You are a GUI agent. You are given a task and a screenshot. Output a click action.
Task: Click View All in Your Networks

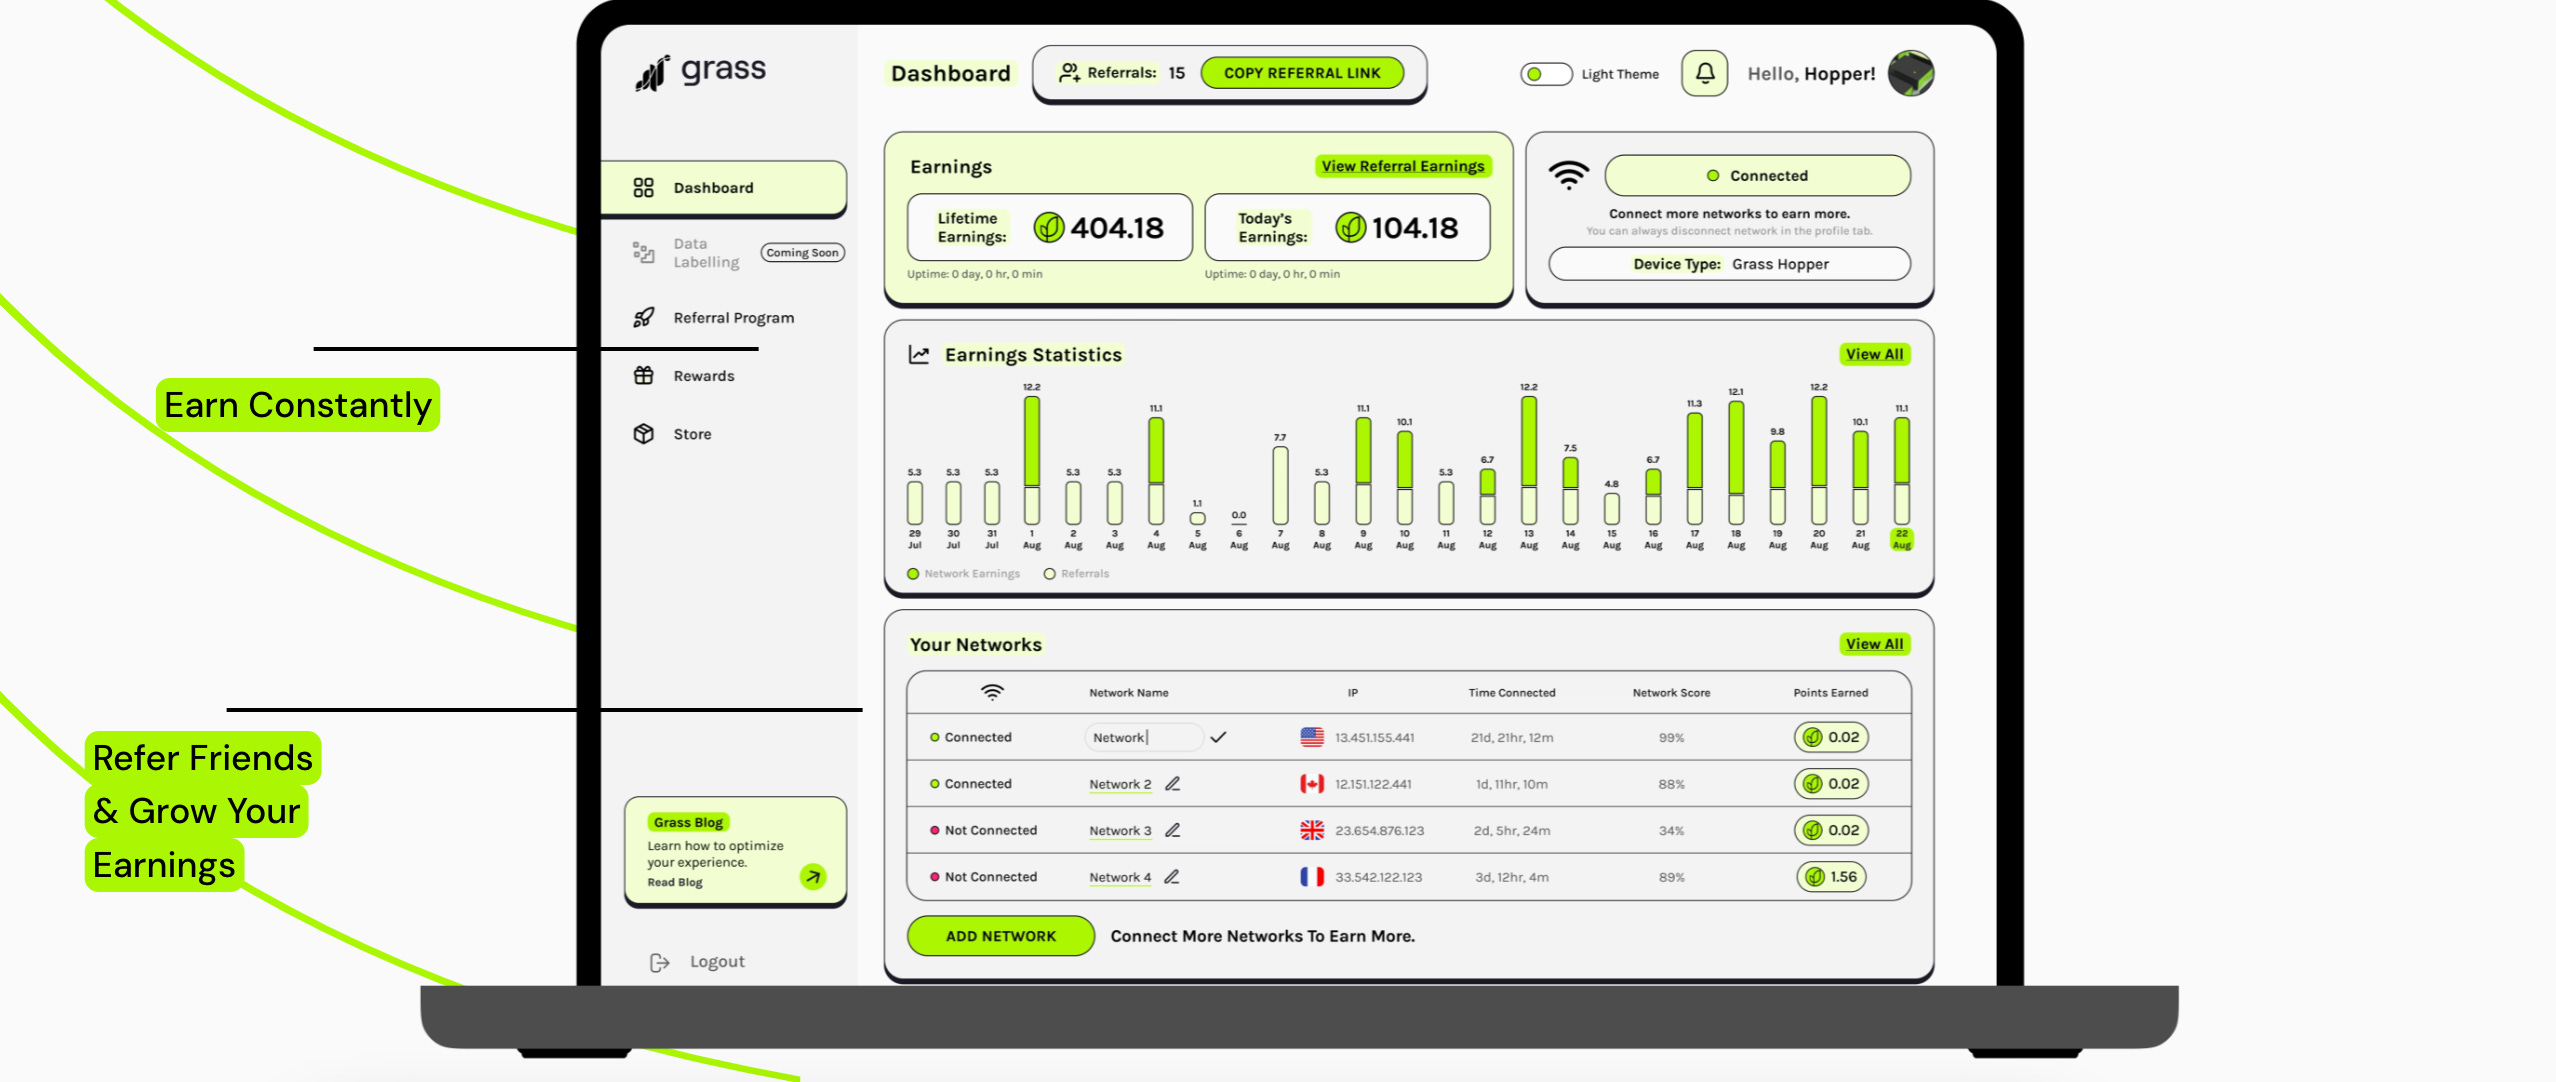tap(1874, 644)
